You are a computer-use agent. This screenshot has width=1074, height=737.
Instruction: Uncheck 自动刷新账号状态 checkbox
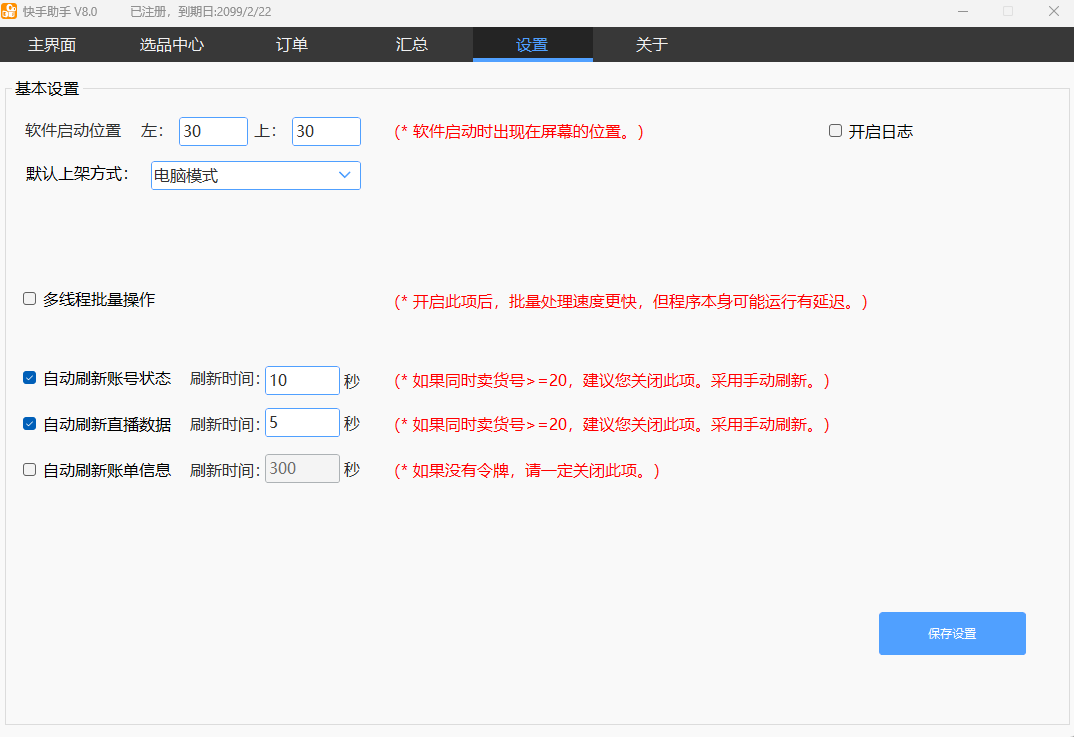click(x=30, y=379)
